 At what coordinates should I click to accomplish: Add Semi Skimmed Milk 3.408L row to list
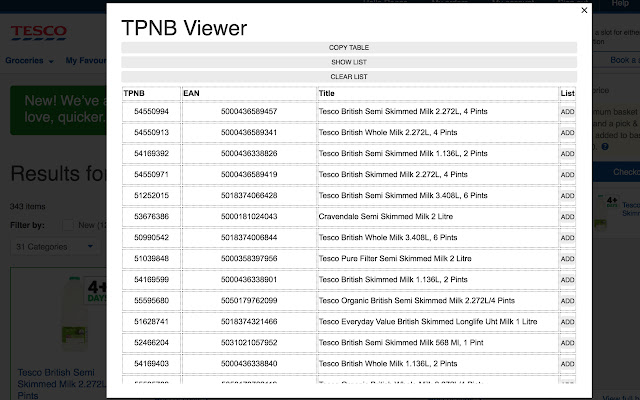(x=567, y=196)
